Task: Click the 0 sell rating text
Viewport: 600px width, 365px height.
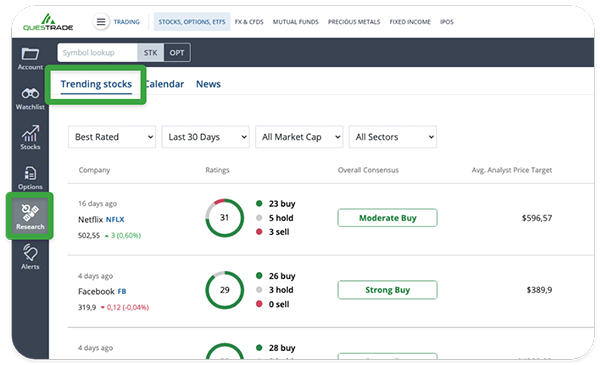Action: tap(279, 305)
